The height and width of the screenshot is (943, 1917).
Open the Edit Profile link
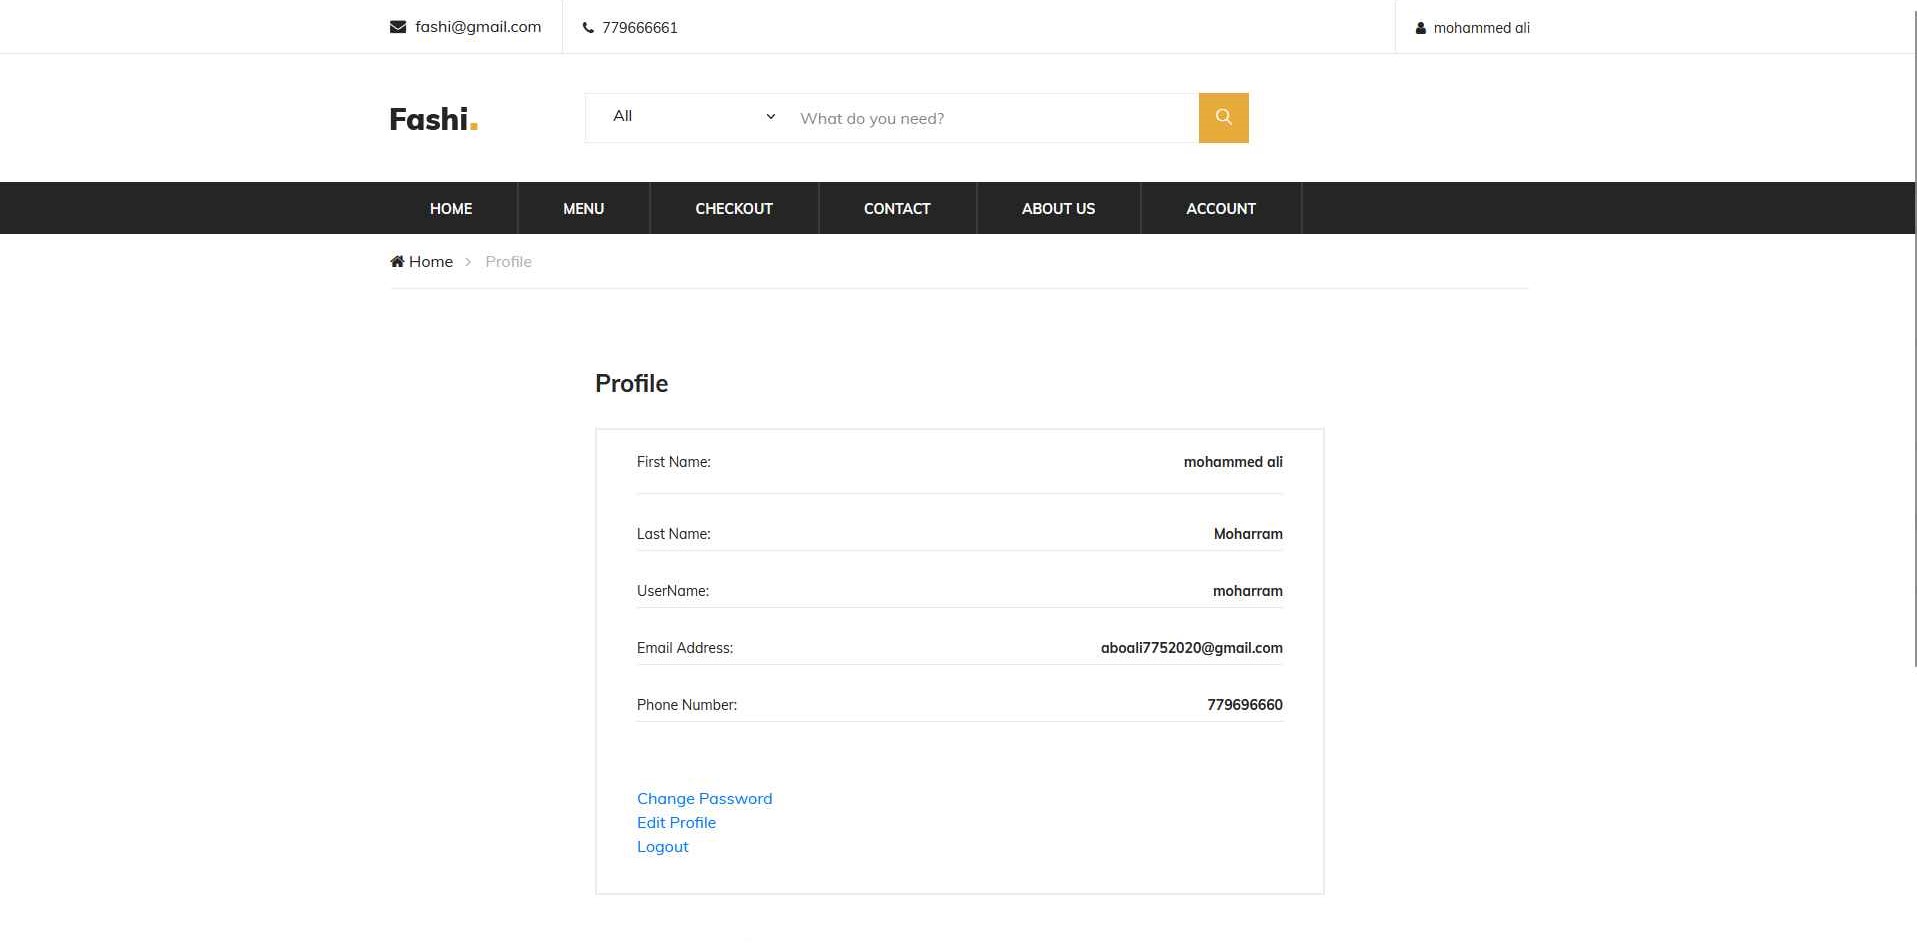tap(676, 822)
